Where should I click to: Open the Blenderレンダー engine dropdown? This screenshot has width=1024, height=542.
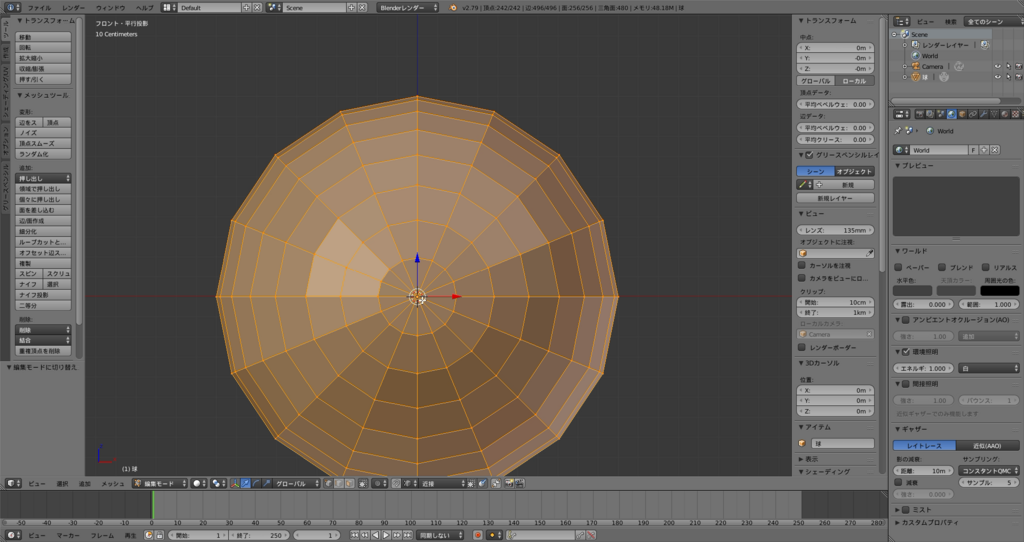pos(408,7)
